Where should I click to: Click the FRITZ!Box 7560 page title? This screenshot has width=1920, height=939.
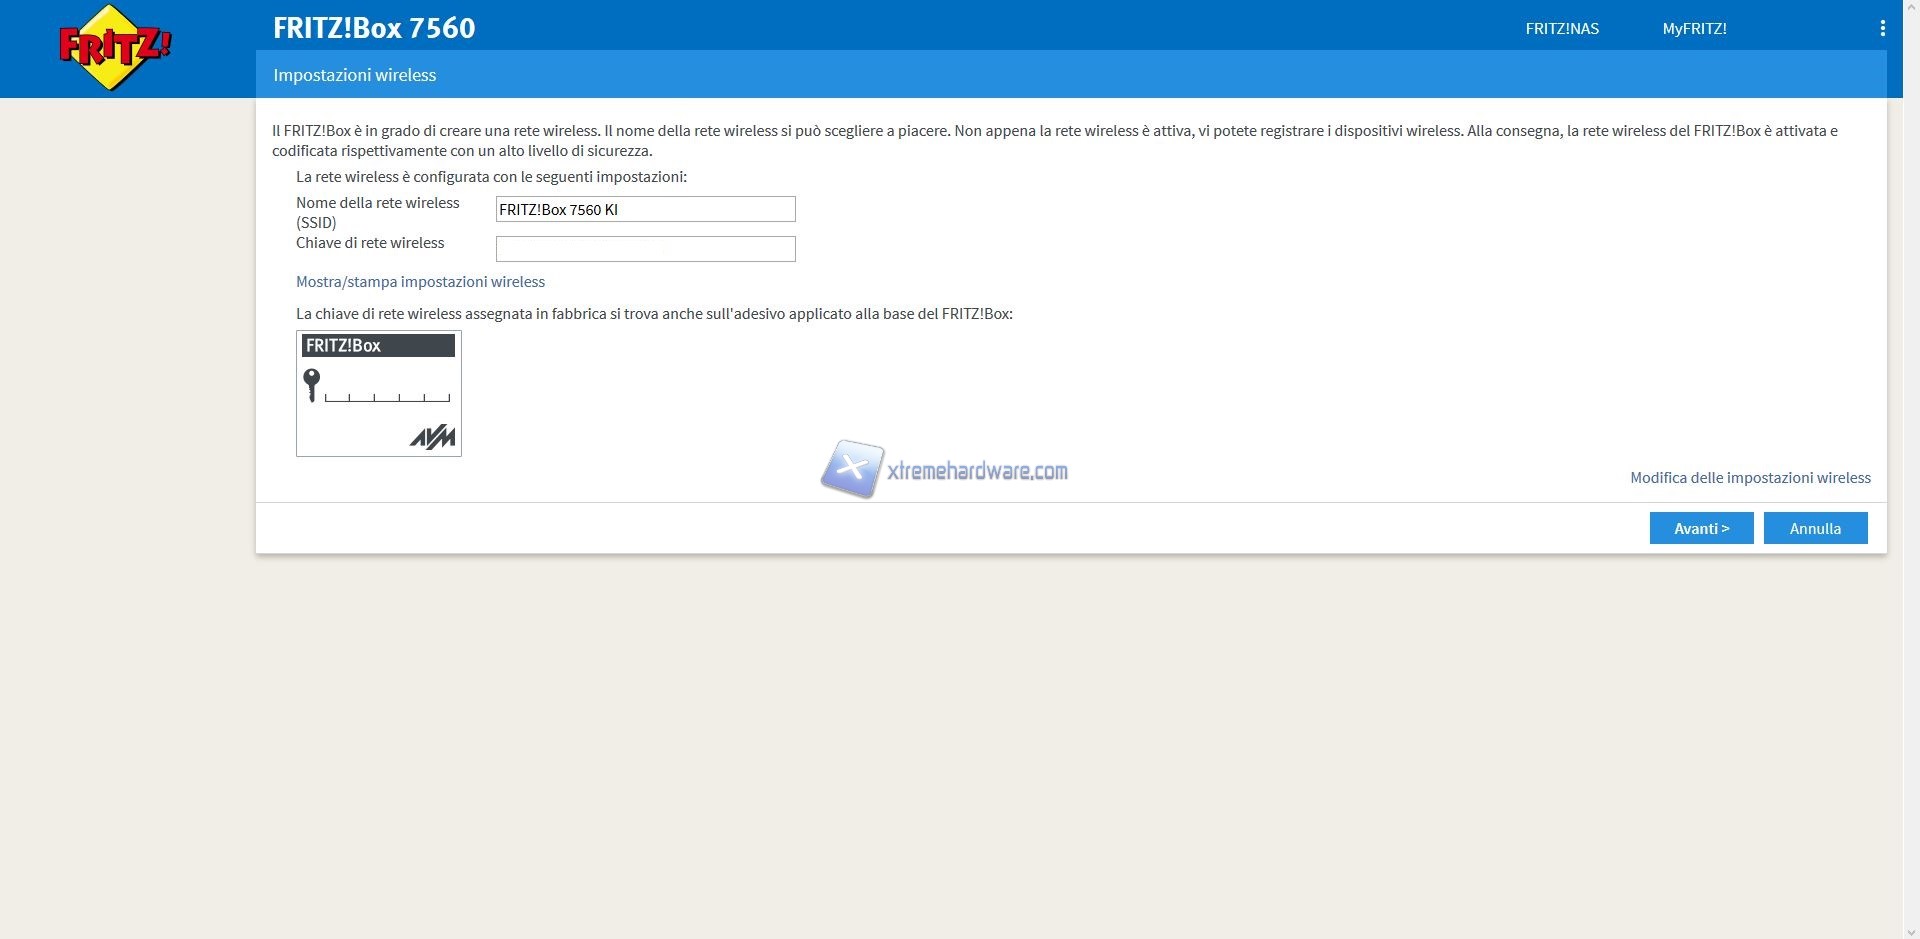374,28
